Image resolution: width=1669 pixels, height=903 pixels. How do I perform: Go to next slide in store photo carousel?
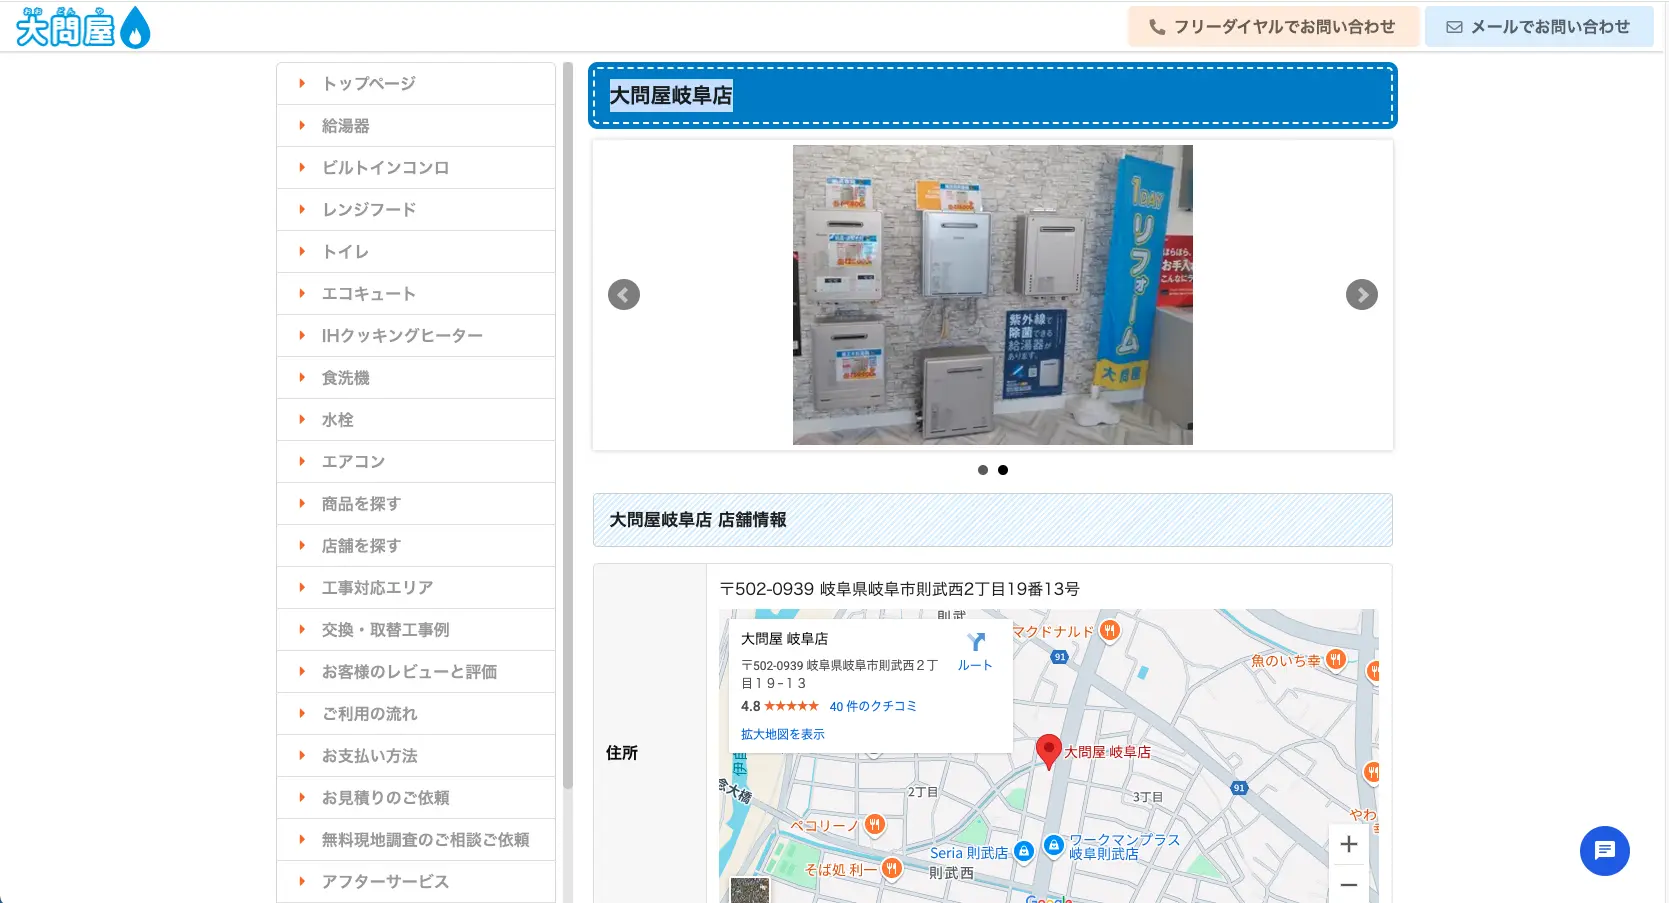1362,295
